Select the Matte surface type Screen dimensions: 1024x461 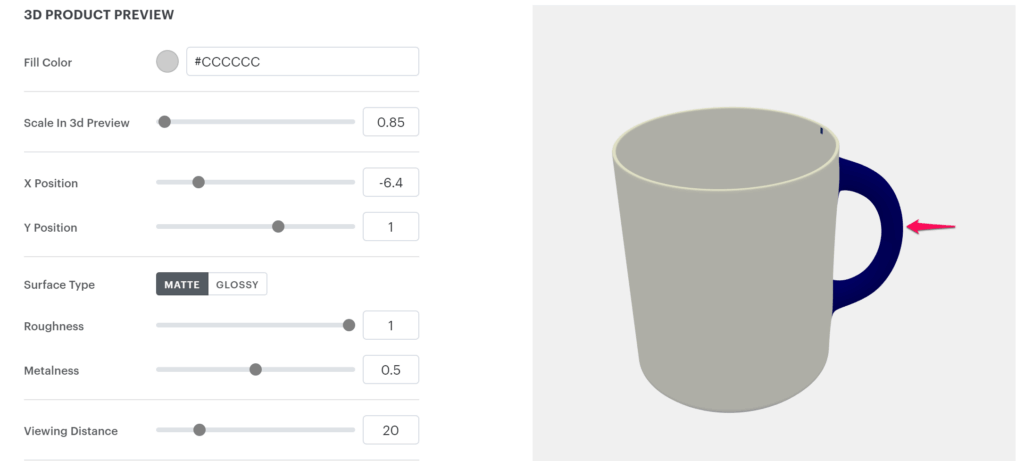[x=182, y=285]
